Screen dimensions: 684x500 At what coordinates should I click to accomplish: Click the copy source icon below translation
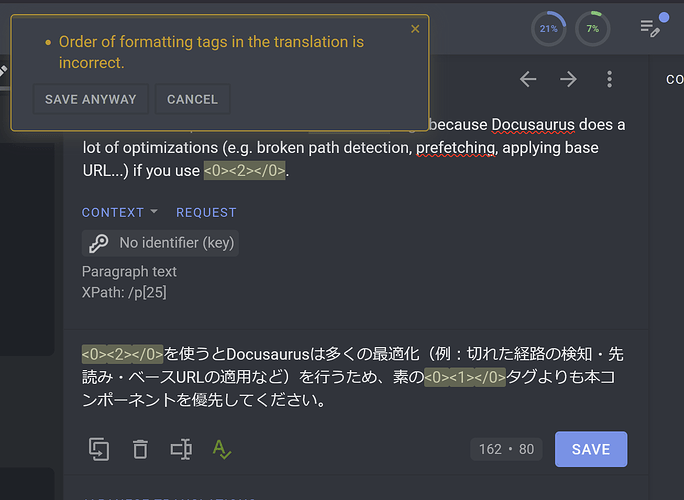click(x=99, y=449)
